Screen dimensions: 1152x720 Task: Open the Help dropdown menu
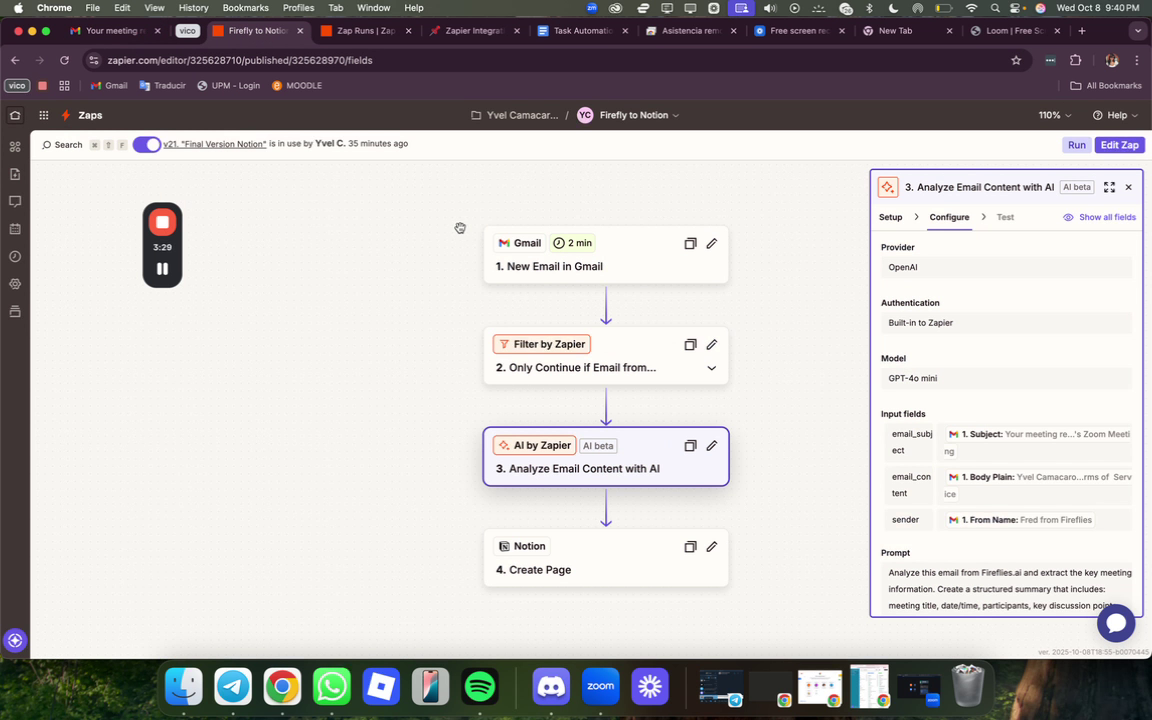1115,115
